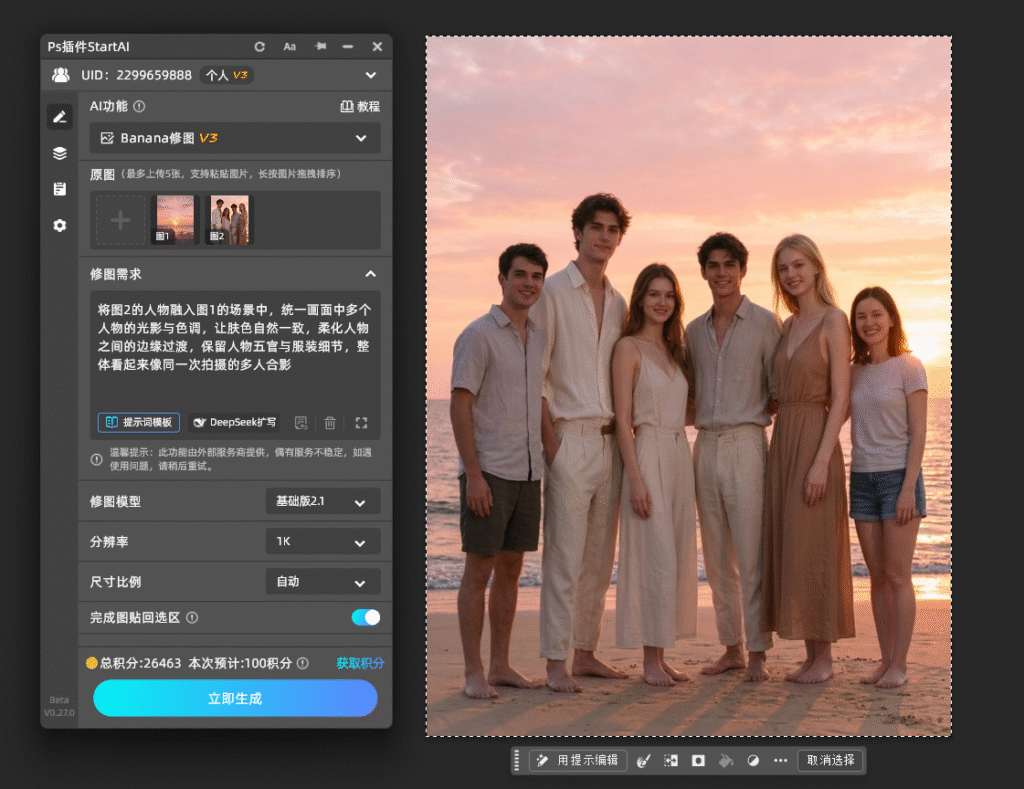Pin the StartAI plugin panel
This screenshot has width=1024, height=789.
coord(320,46)
